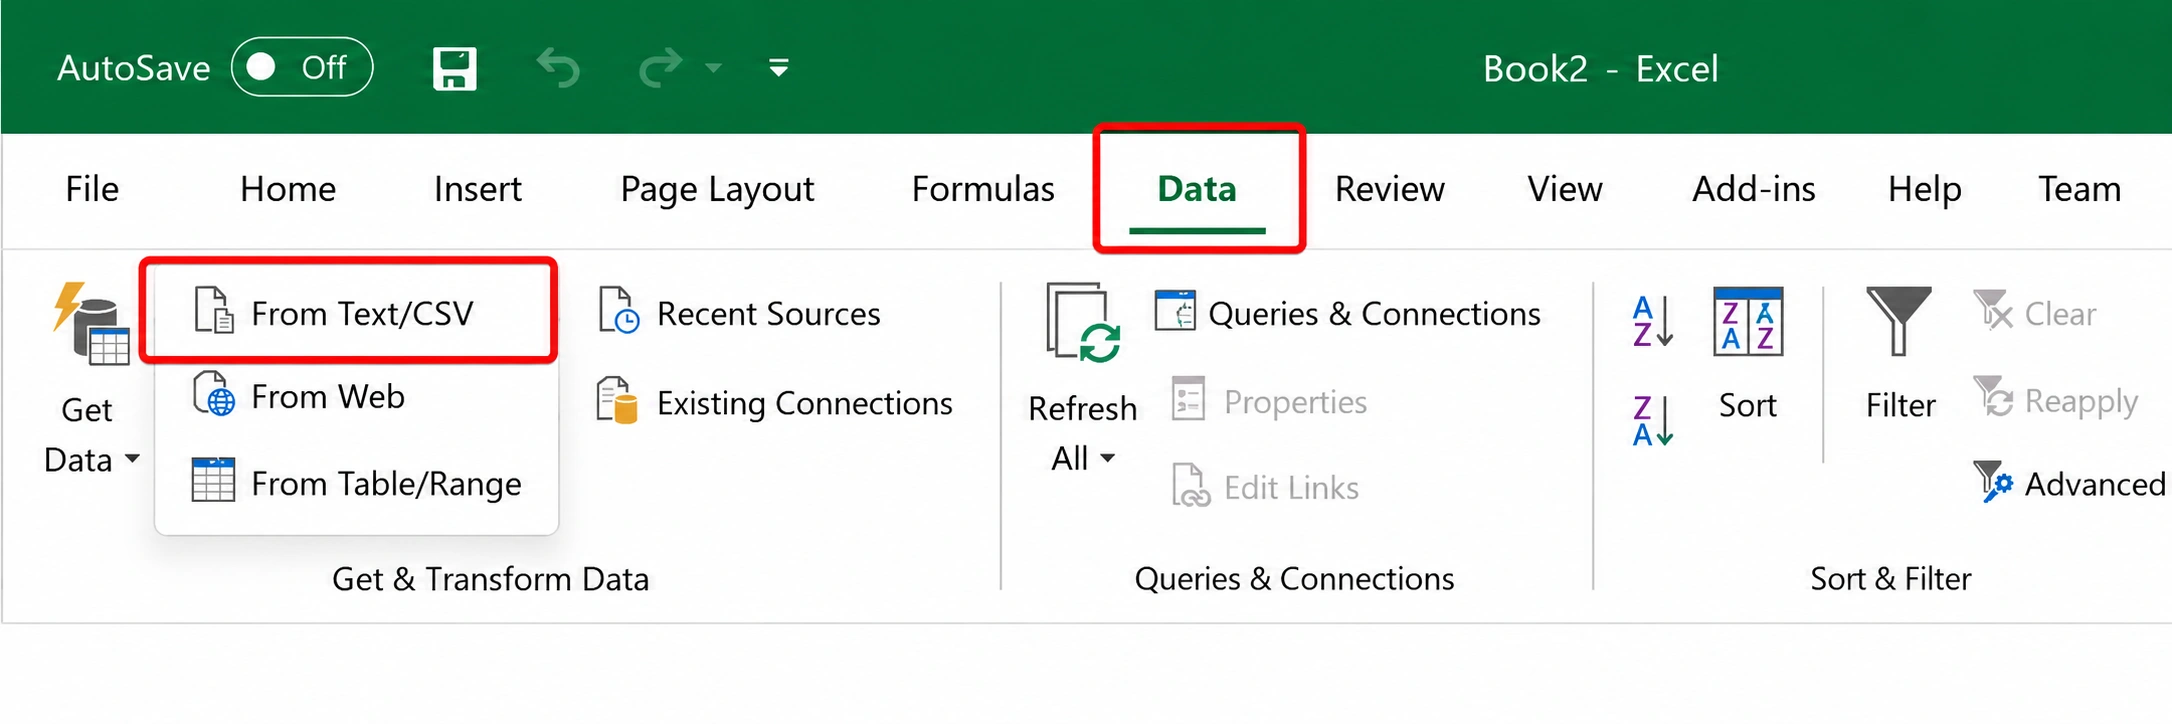This screenshot has width=2172, height=724.
Task: Click the Advanced filter icon
Action: [x=1992, y=481]
